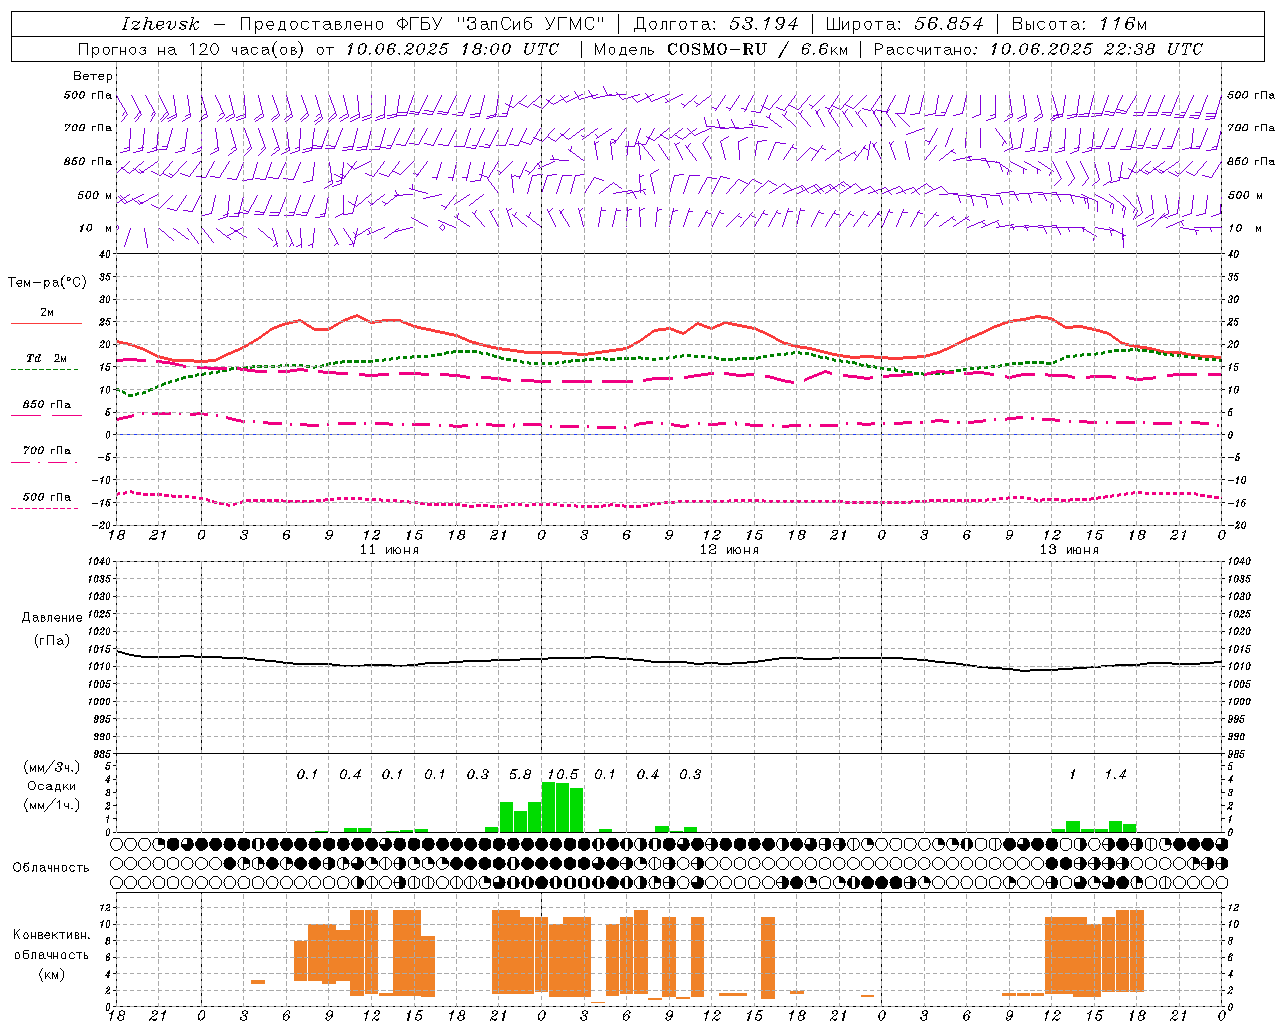Click the "500 м" wind level label at left
The height and width of the screenshot is (1024, 1280).
95,196
